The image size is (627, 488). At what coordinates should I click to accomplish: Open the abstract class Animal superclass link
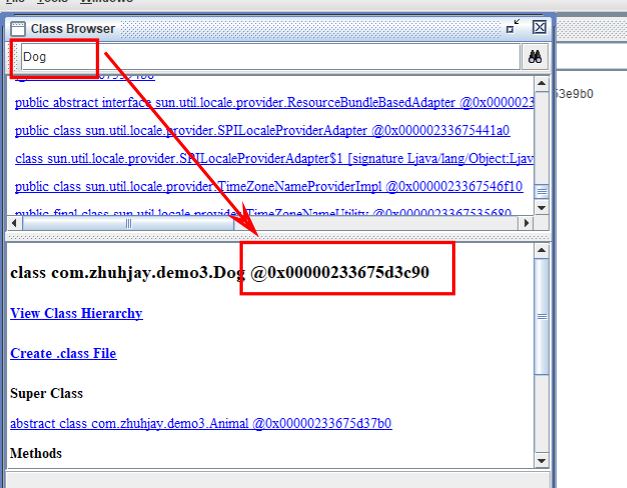200,423
